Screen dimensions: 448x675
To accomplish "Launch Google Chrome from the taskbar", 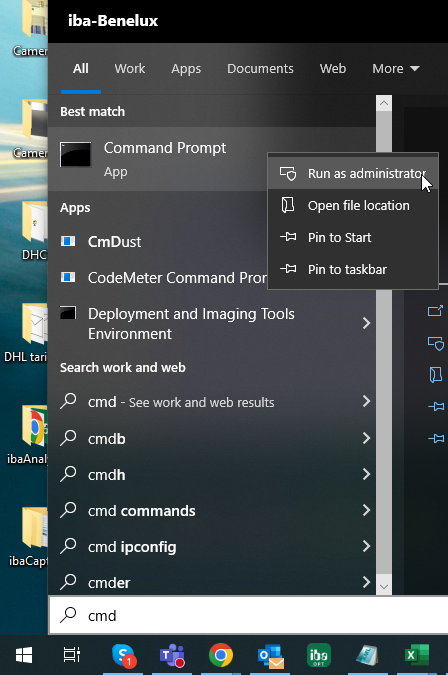I will [x=221, y=655].
